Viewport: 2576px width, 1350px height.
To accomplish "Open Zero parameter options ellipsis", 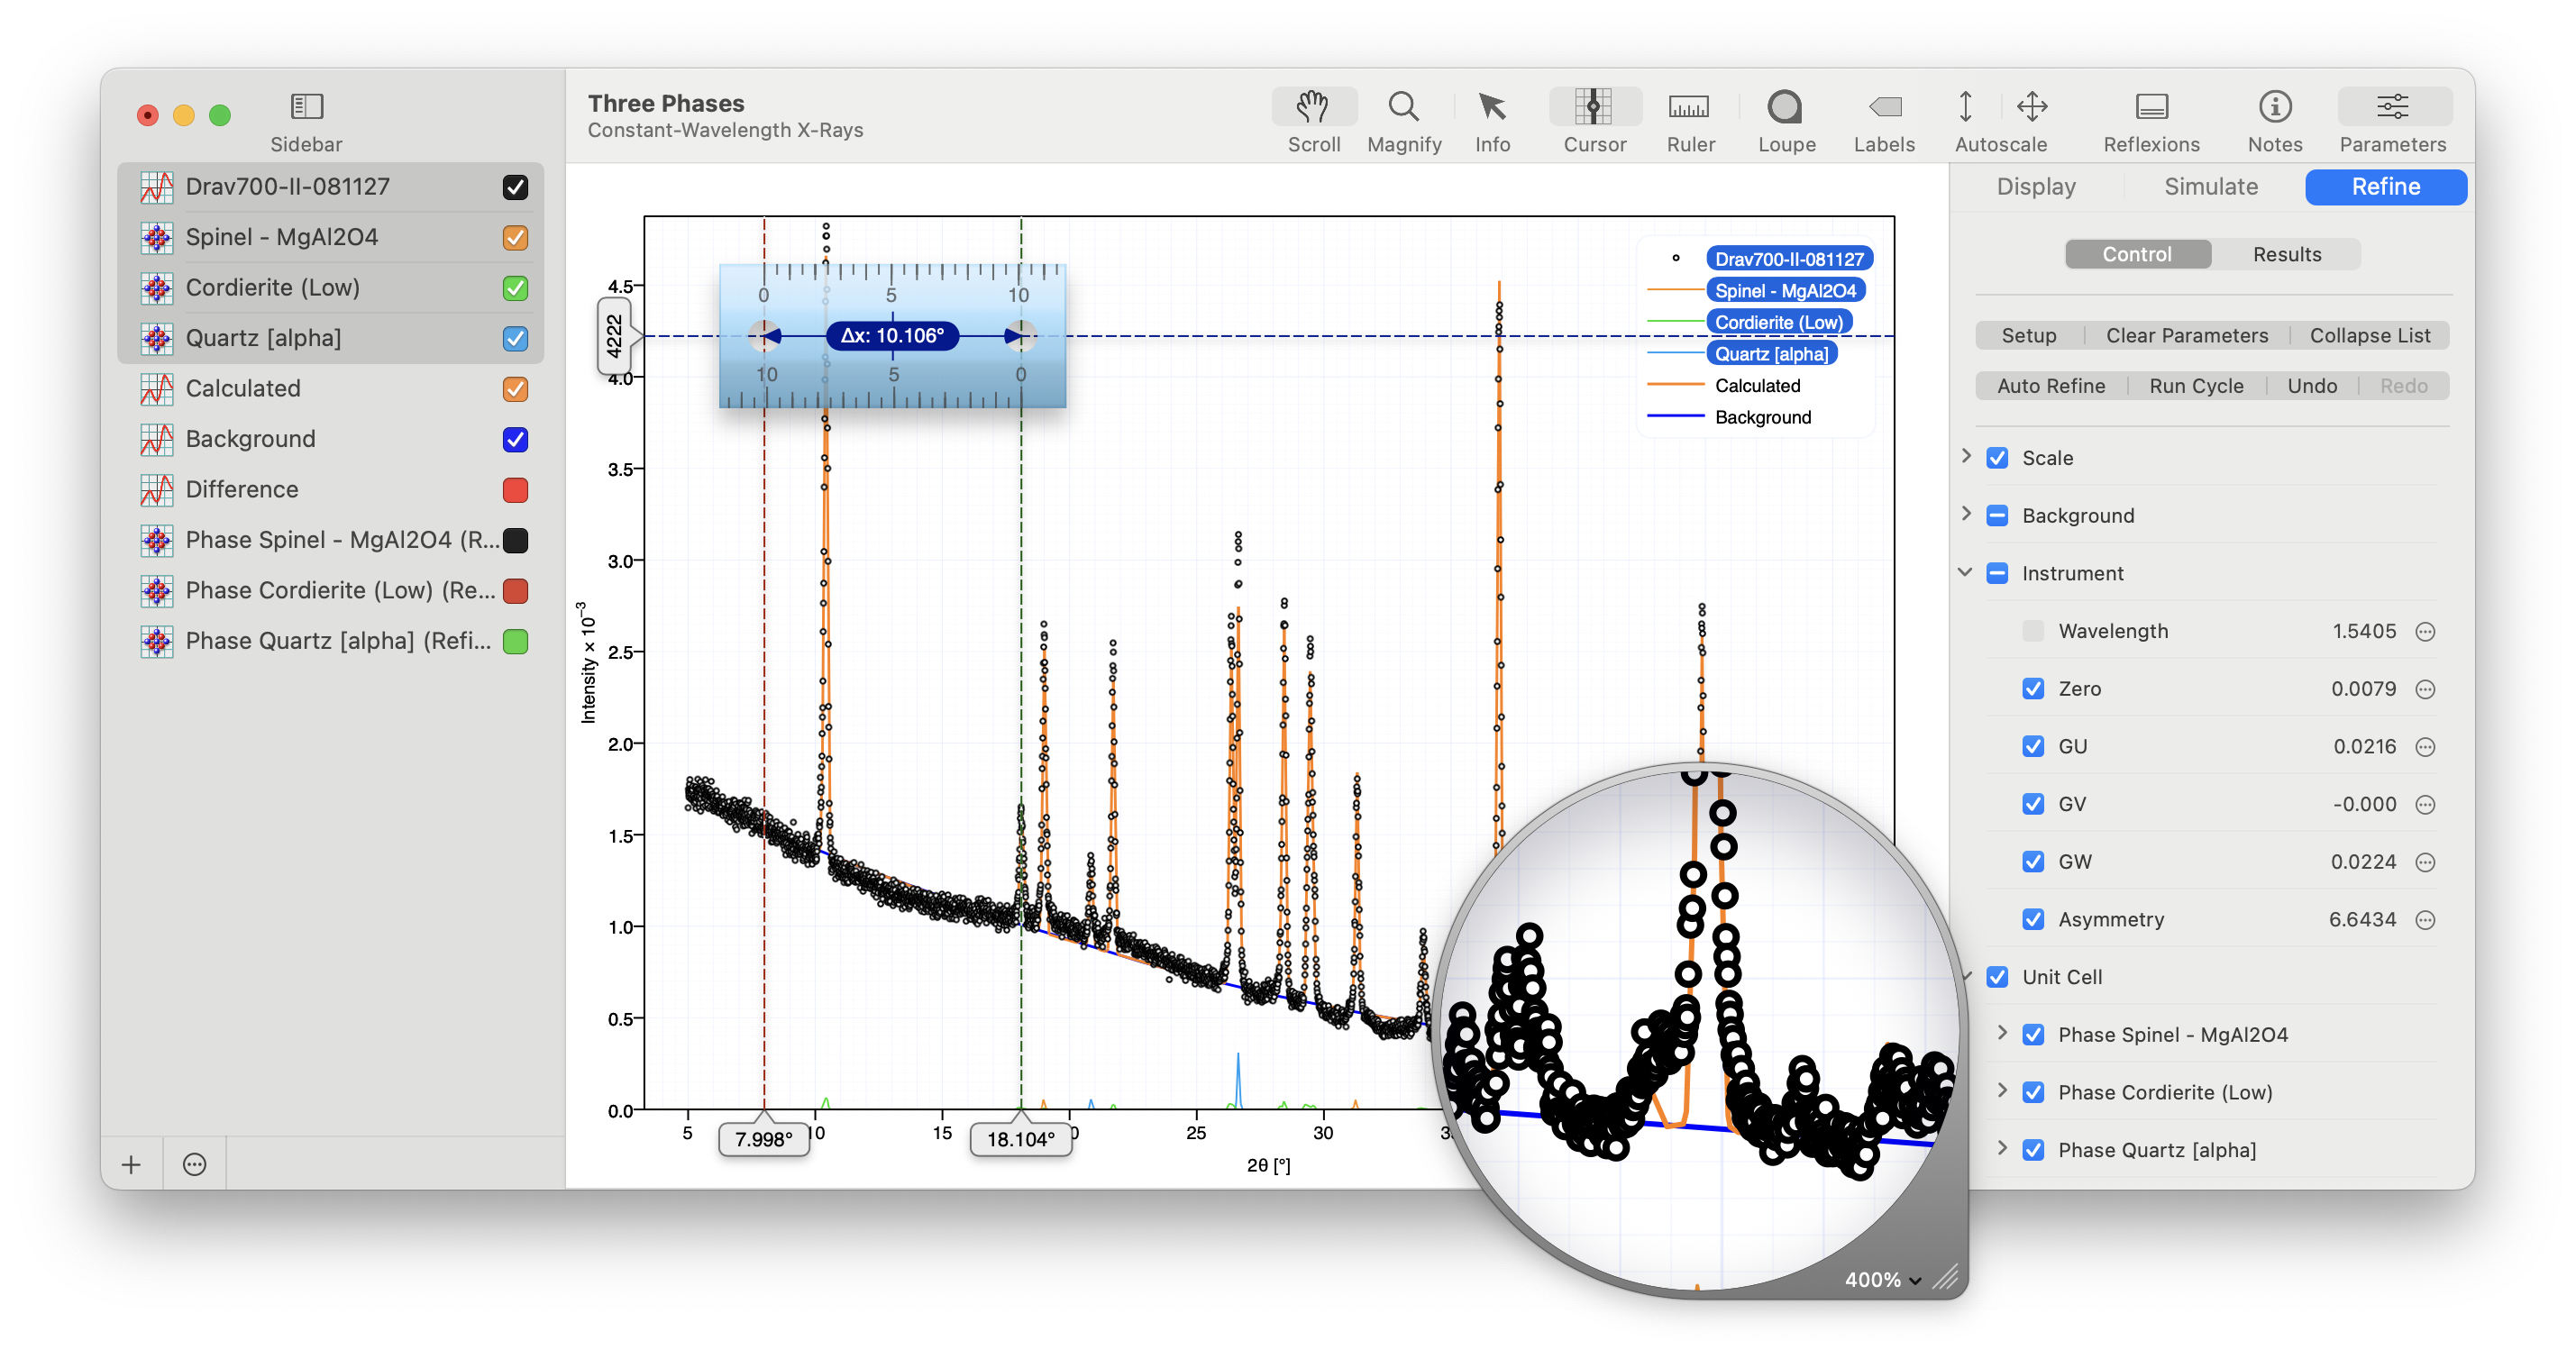I will point(2424,689).
